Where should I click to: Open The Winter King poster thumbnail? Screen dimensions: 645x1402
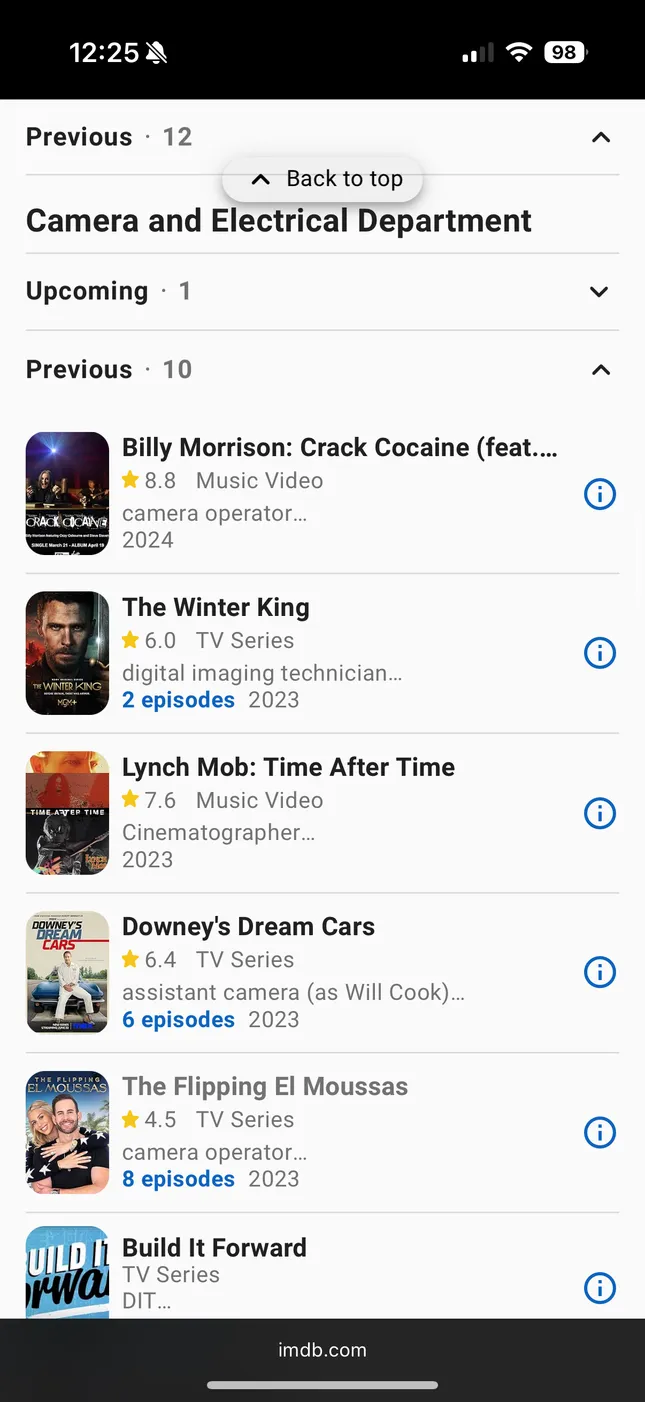point(67,653)
